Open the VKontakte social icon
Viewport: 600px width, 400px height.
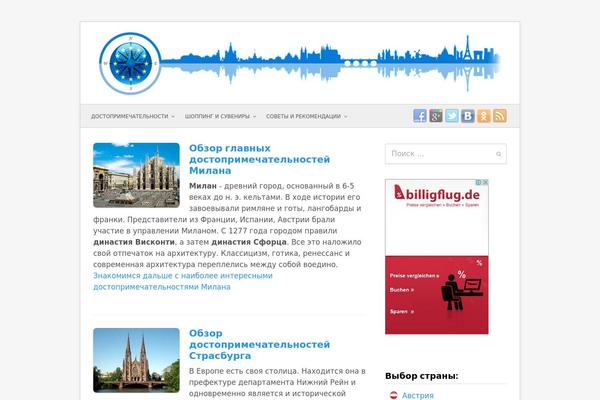click(x=468, y=116)
